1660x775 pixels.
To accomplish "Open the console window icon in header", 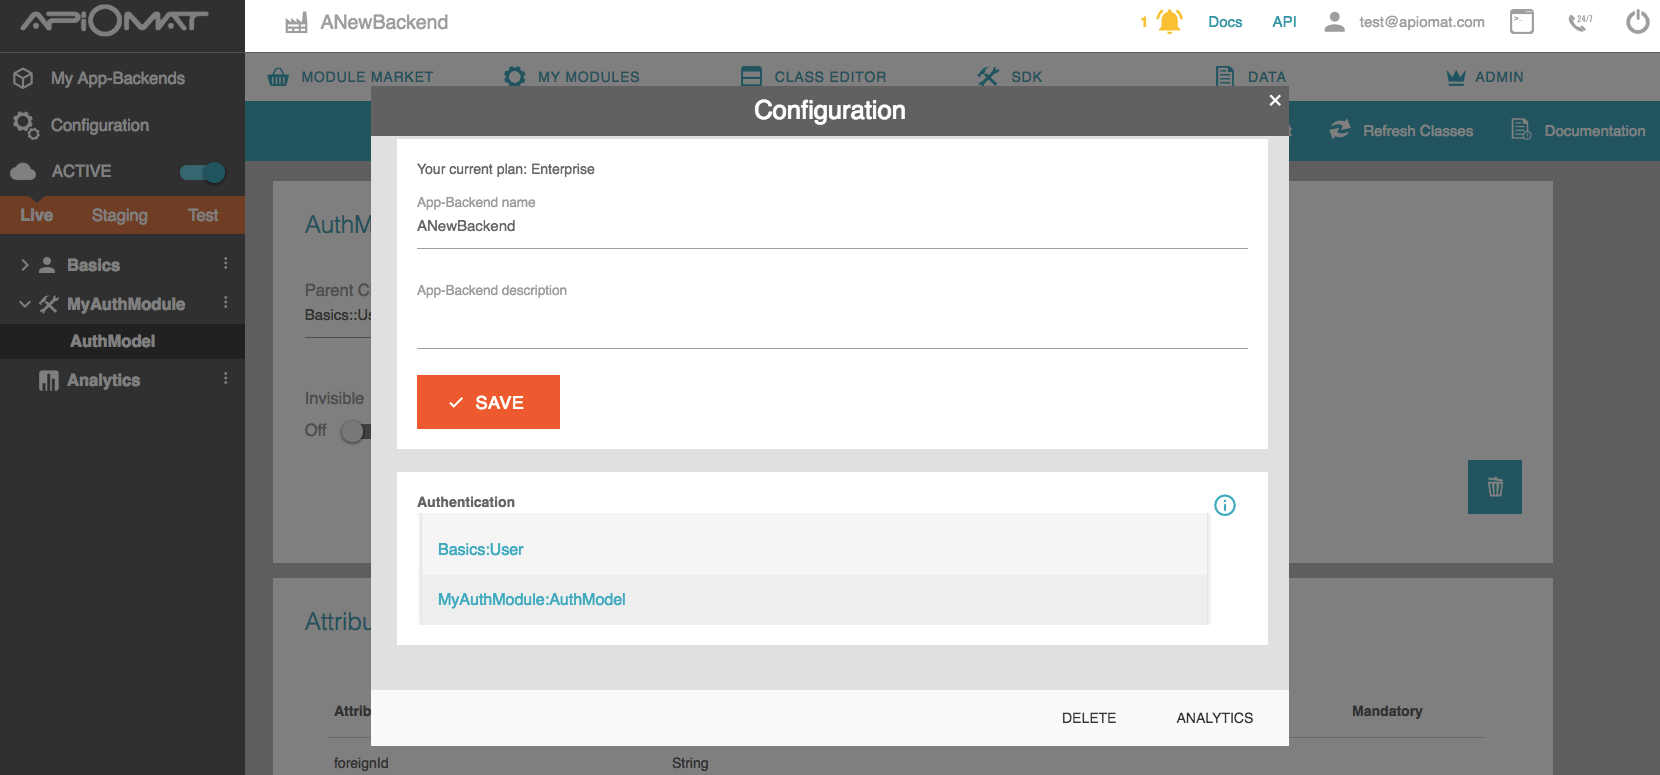I will tap(1522, 21).
